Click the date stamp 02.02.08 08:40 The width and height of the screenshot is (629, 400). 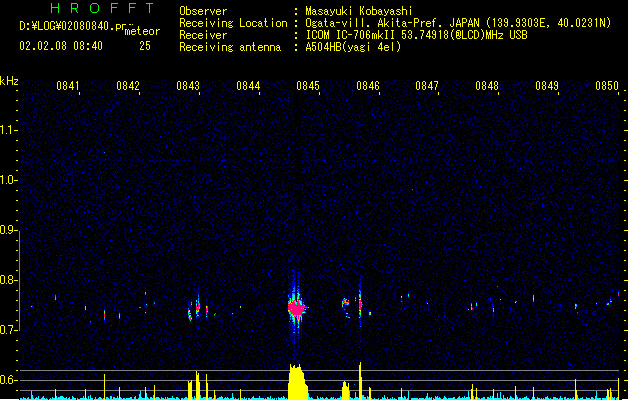point(61,46)
